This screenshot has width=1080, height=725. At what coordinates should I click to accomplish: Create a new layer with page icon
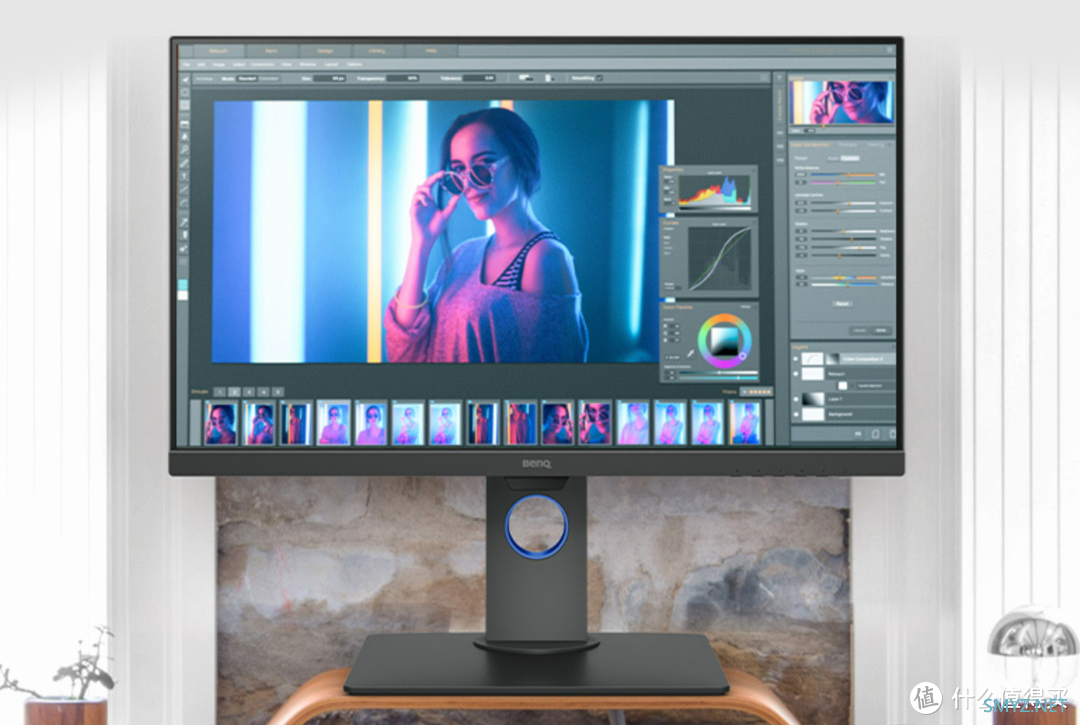pos(875,434)
